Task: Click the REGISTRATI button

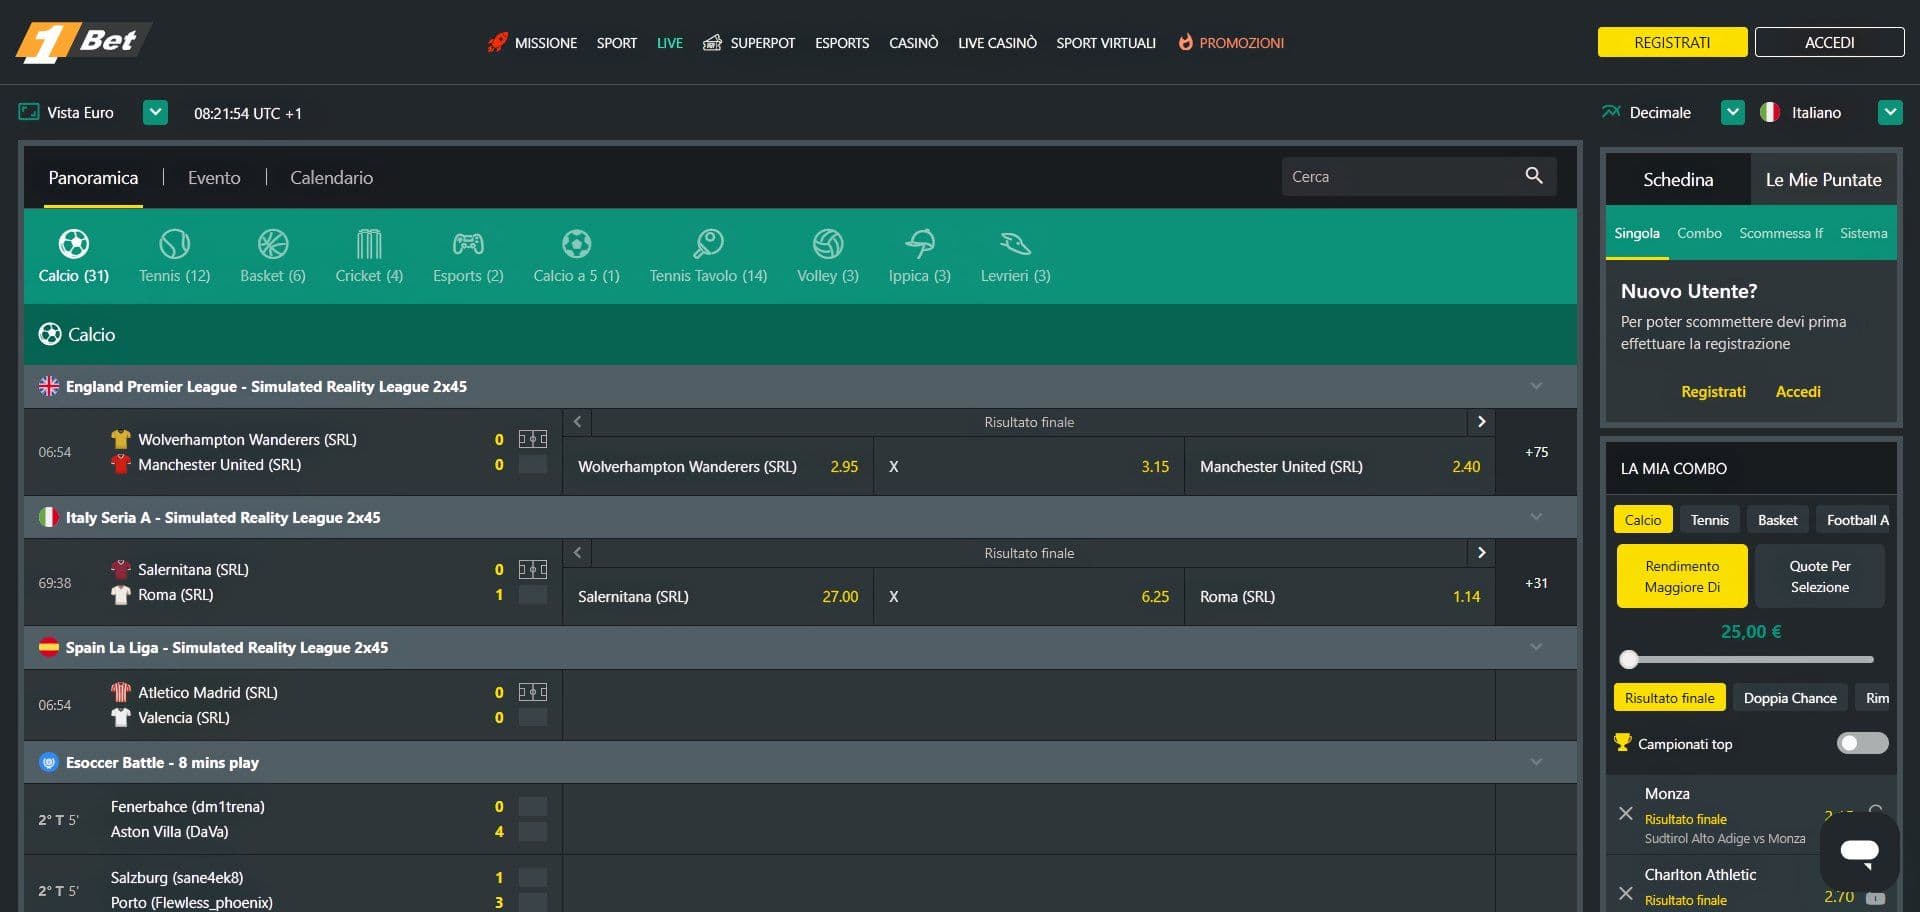Action: point(1672,42)
